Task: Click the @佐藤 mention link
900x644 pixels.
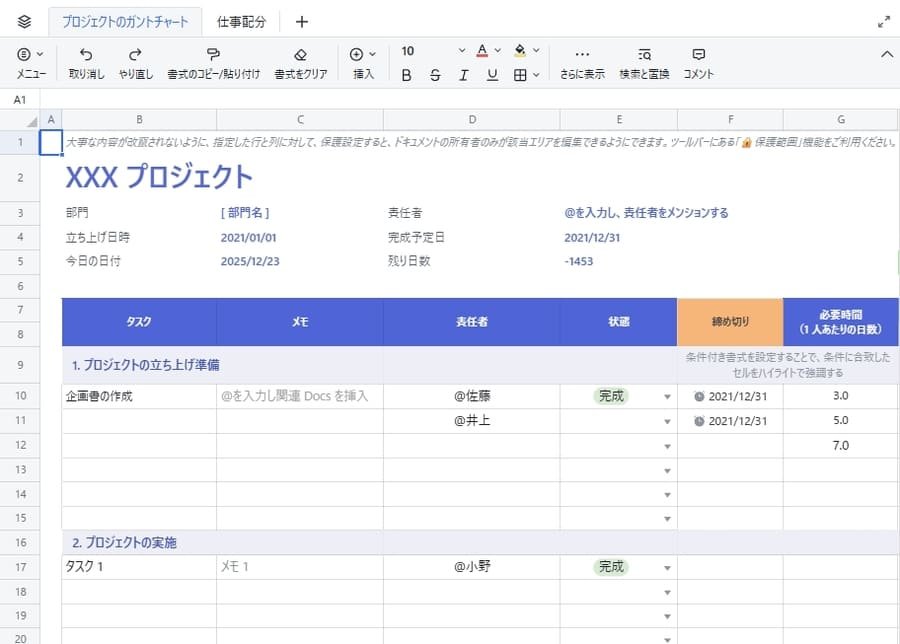Action: tap(470, 395)
